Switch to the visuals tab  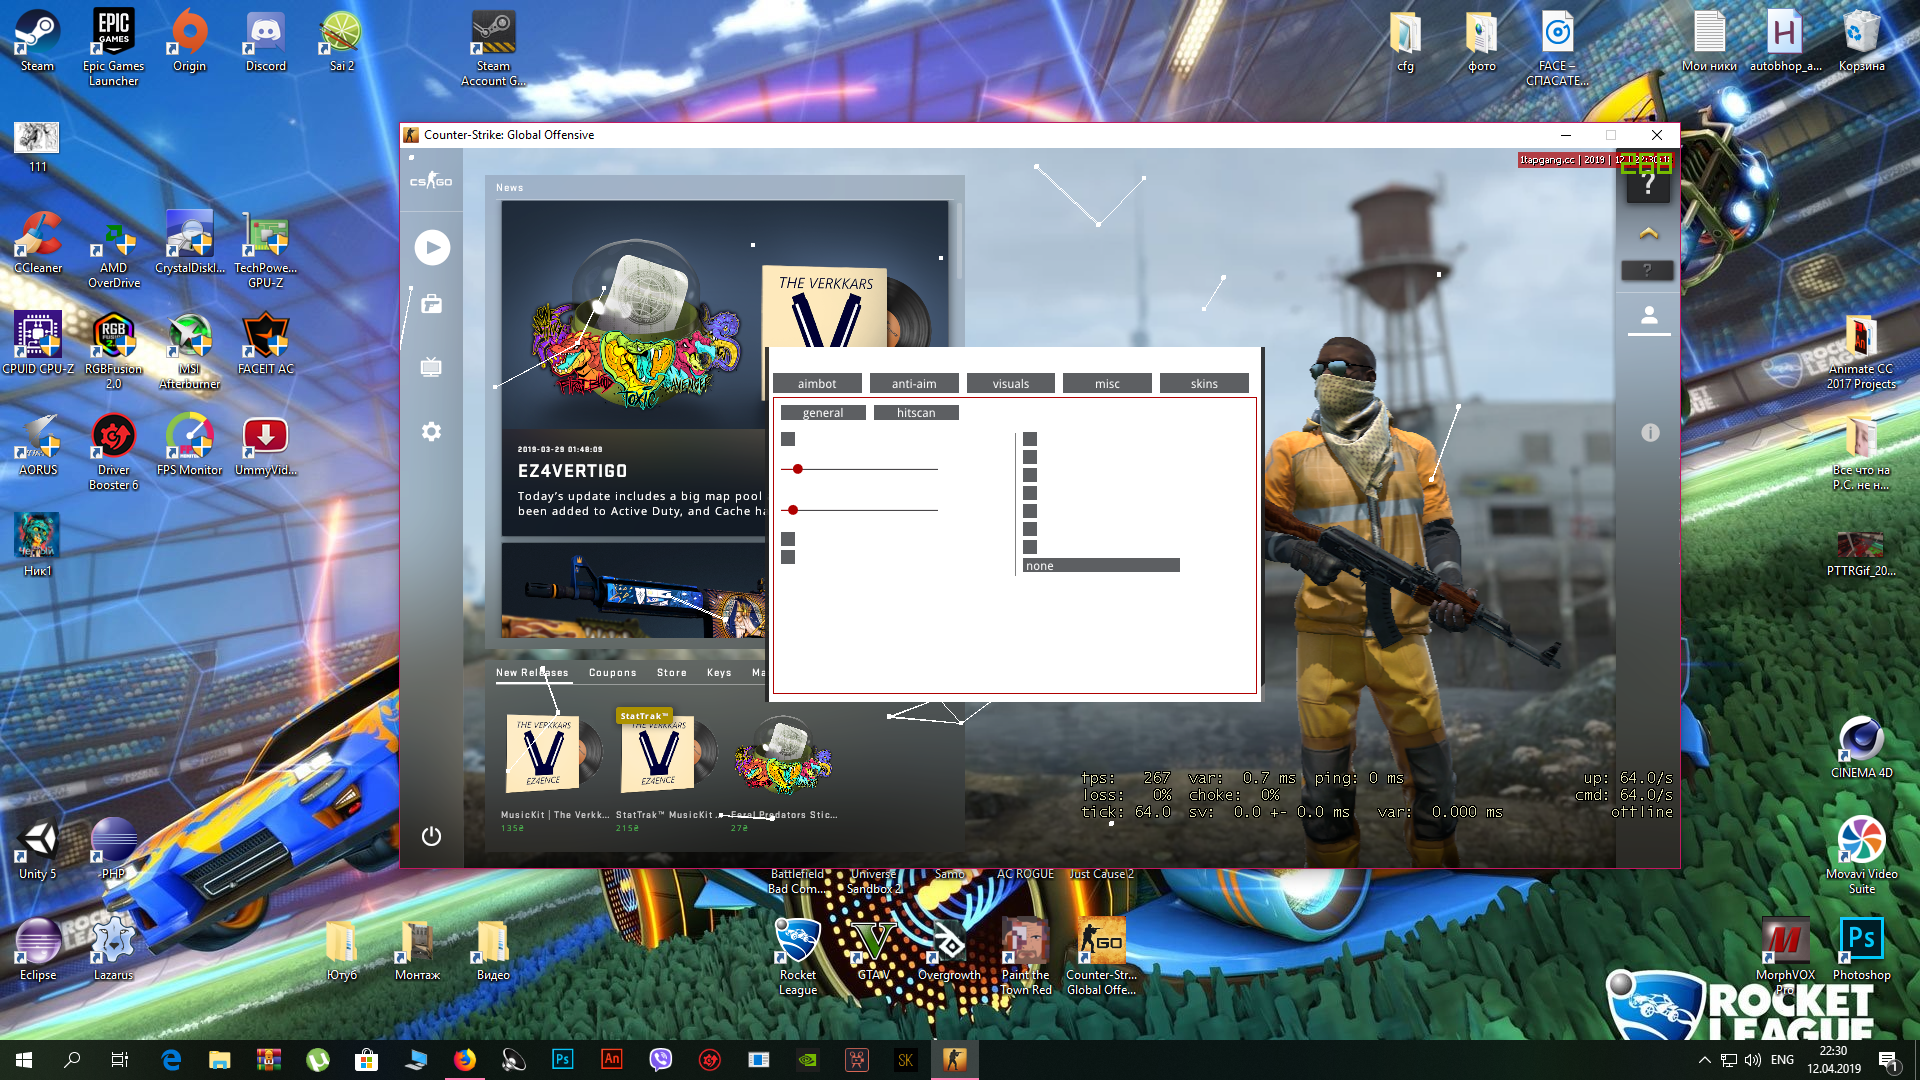(1011, 384)
